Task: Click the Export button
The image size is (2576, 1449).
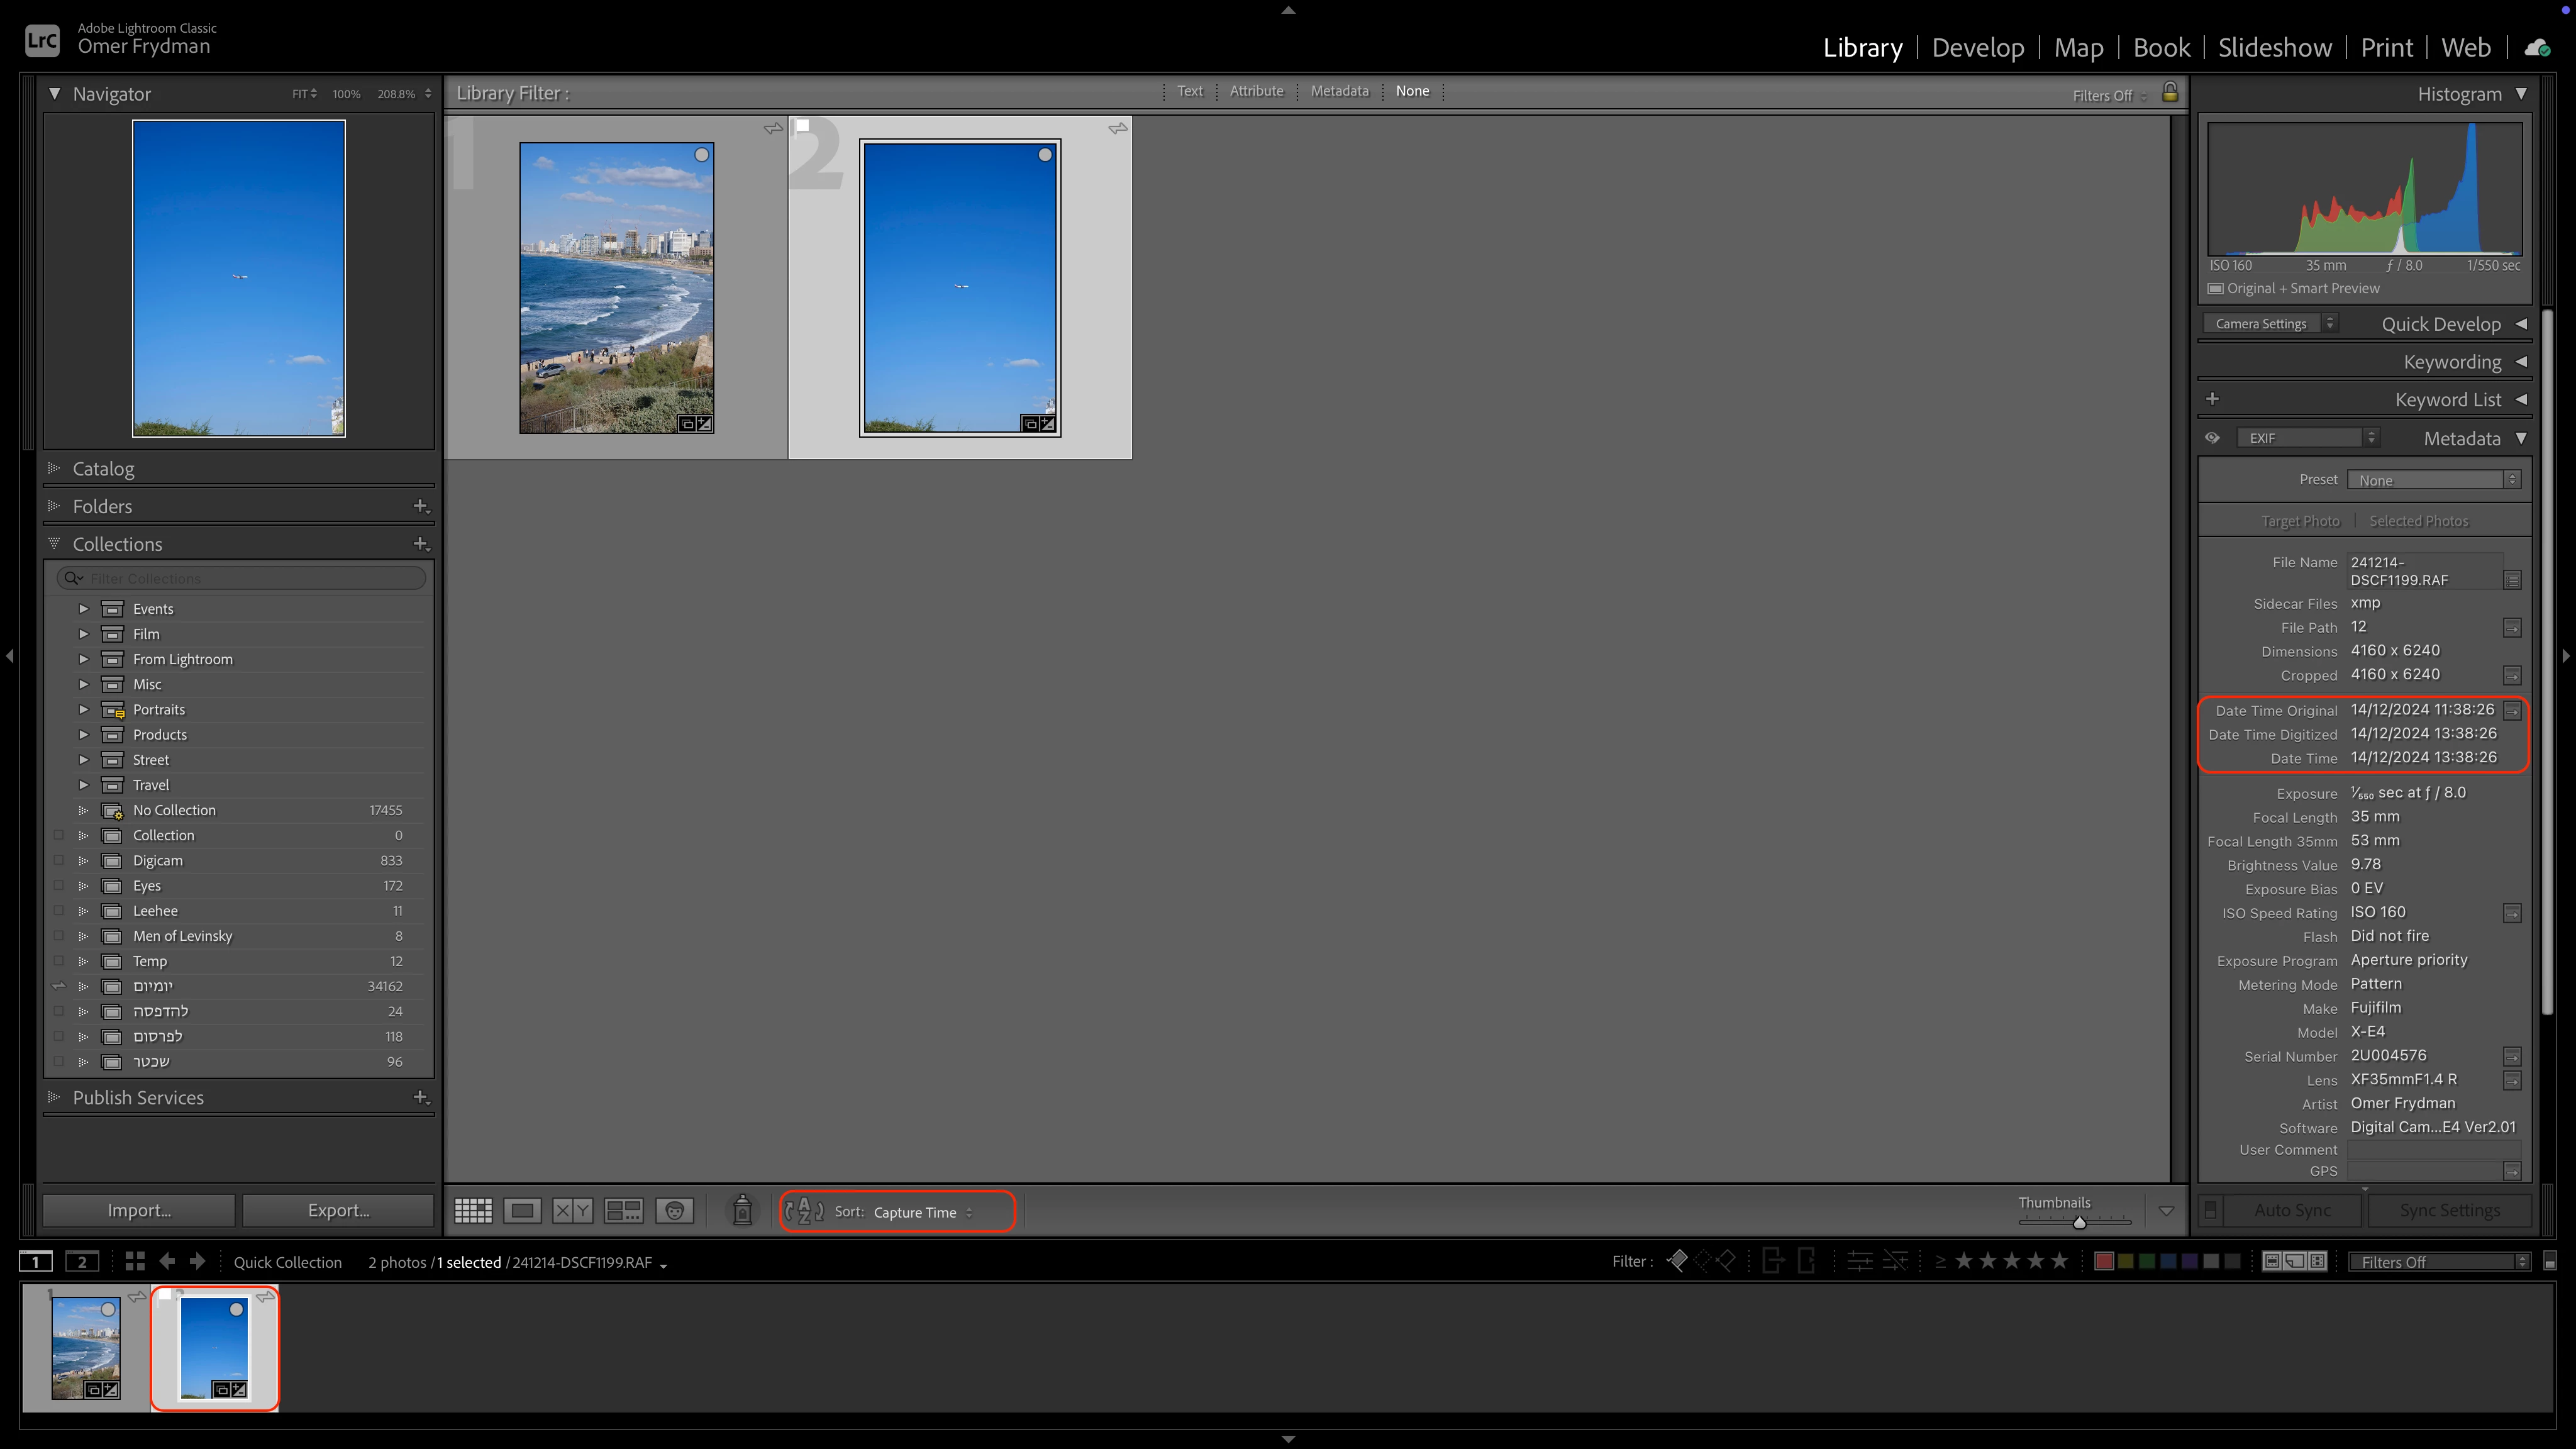Action: [338, 1210]
